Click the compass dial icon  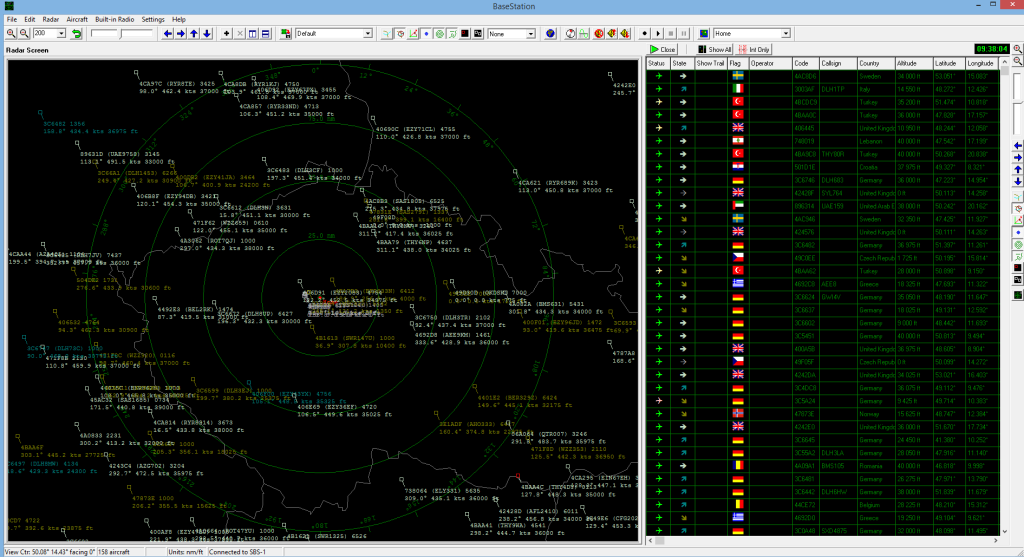[x=570, y=33]
